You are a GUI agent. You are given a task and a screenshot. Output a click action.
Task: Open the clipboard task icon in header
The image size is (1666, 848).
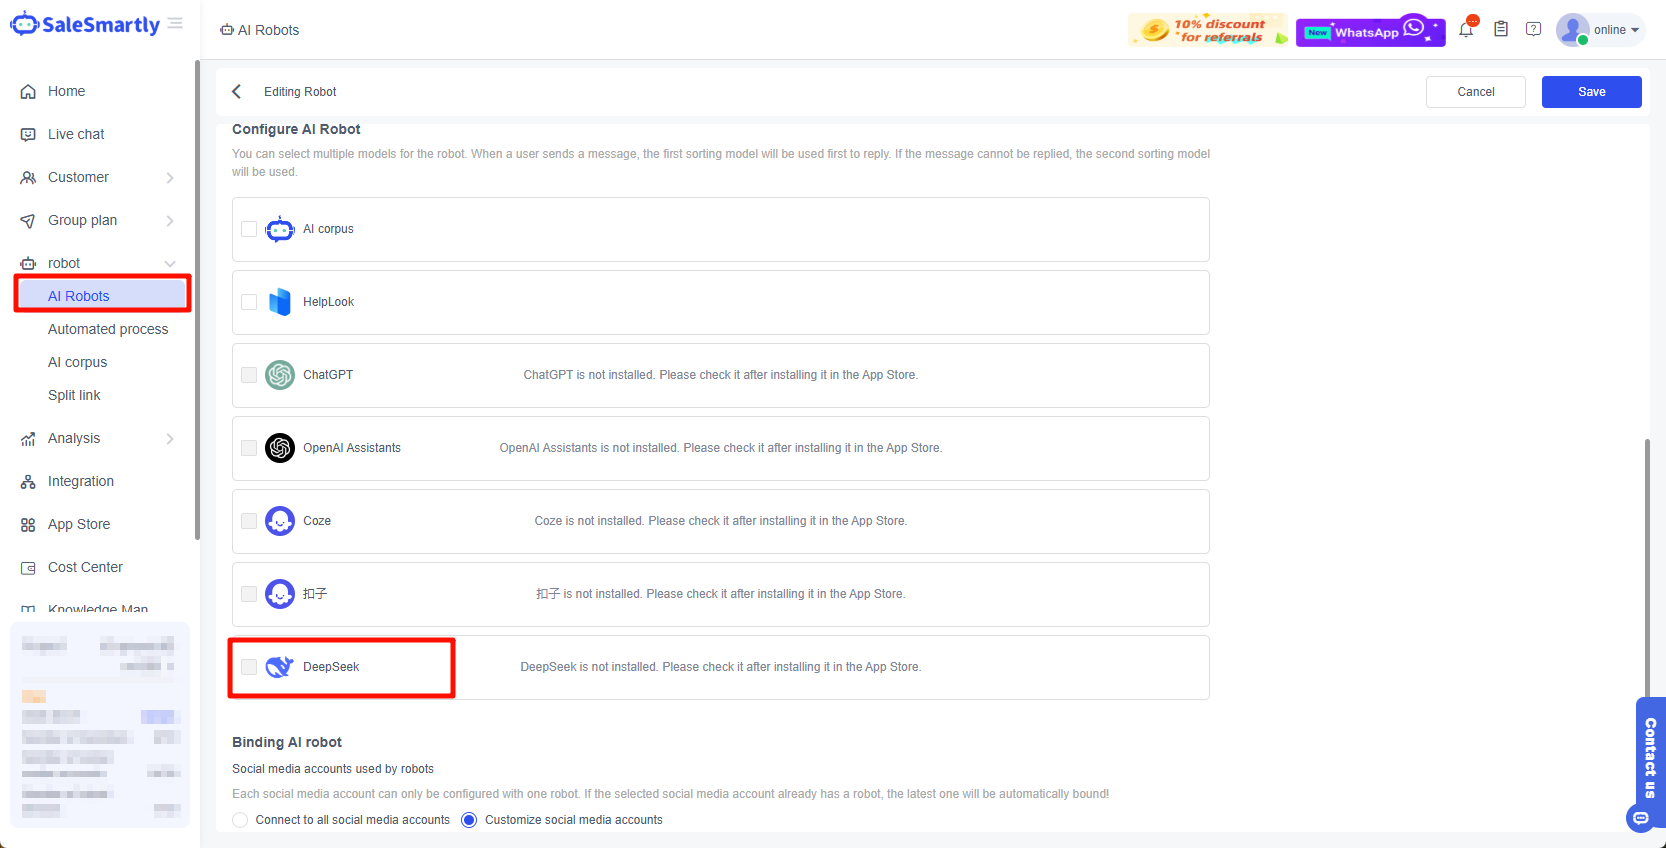tap(1501, 30)
